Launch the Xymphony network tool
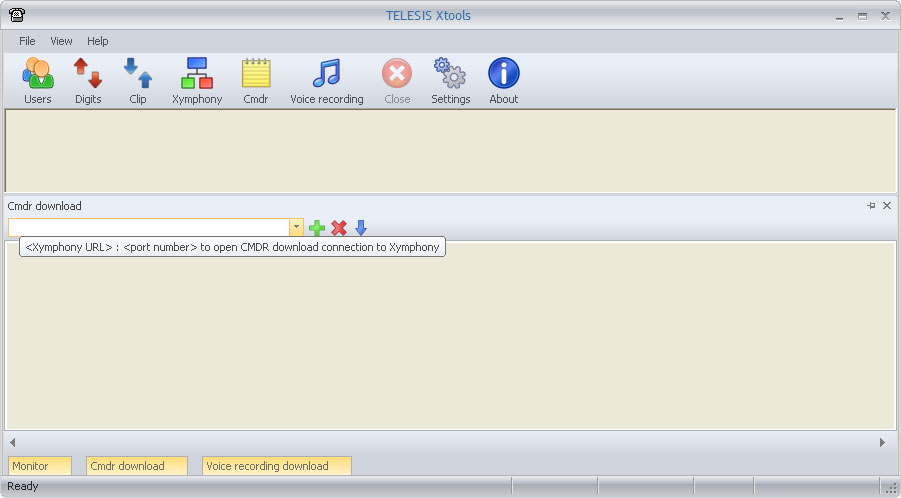This screenshot has width=901, height=498. point(197,80)
